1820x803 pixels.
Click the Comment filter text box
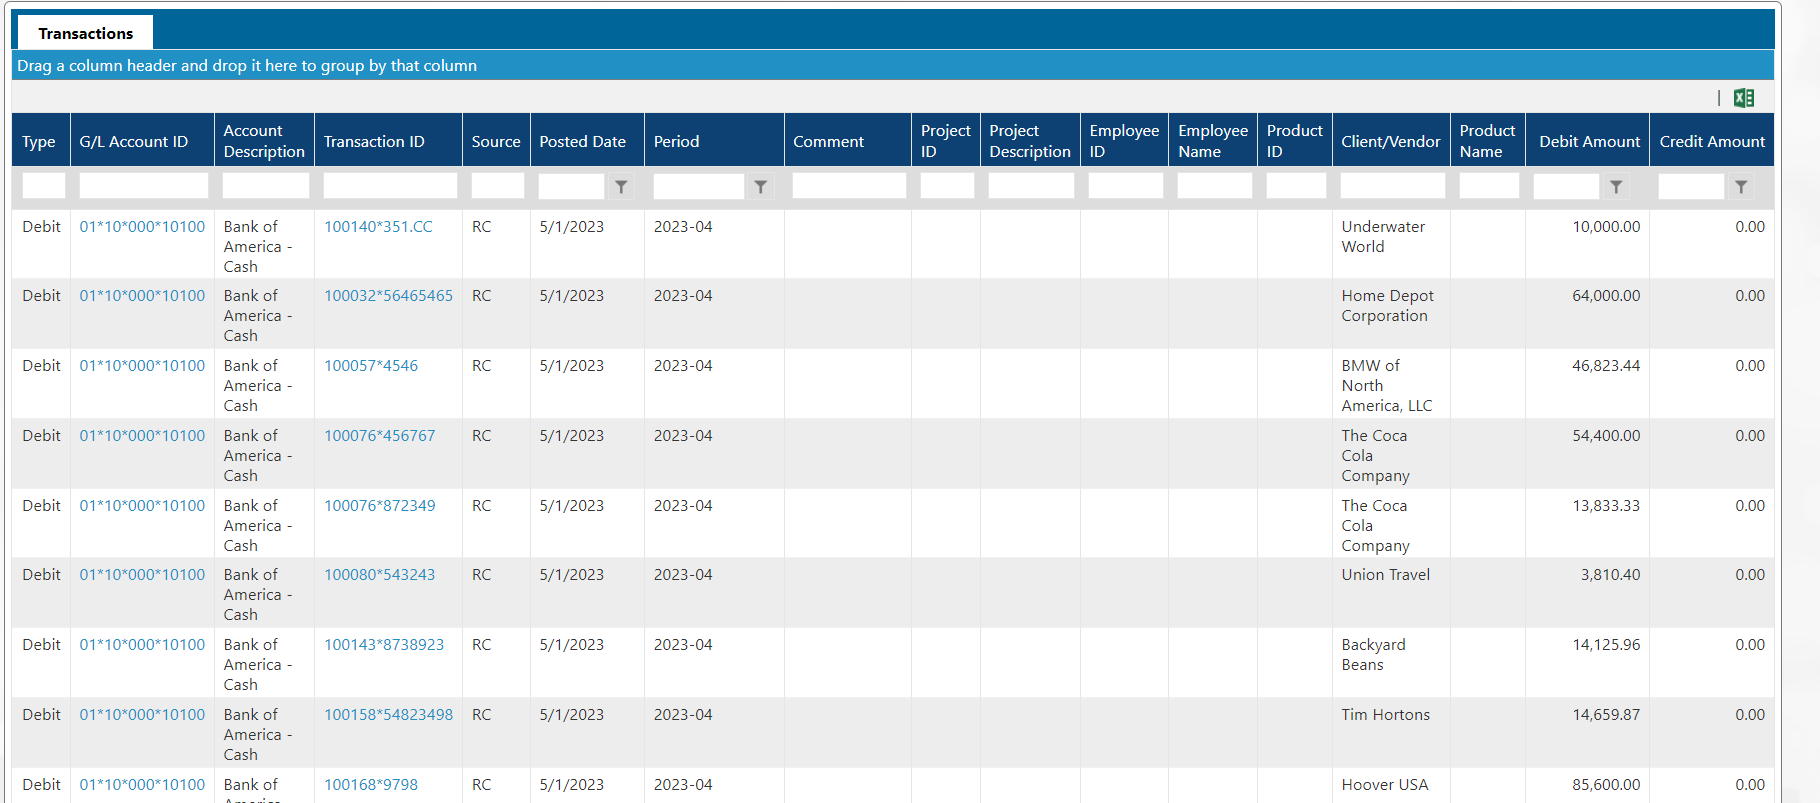(848, 186)
